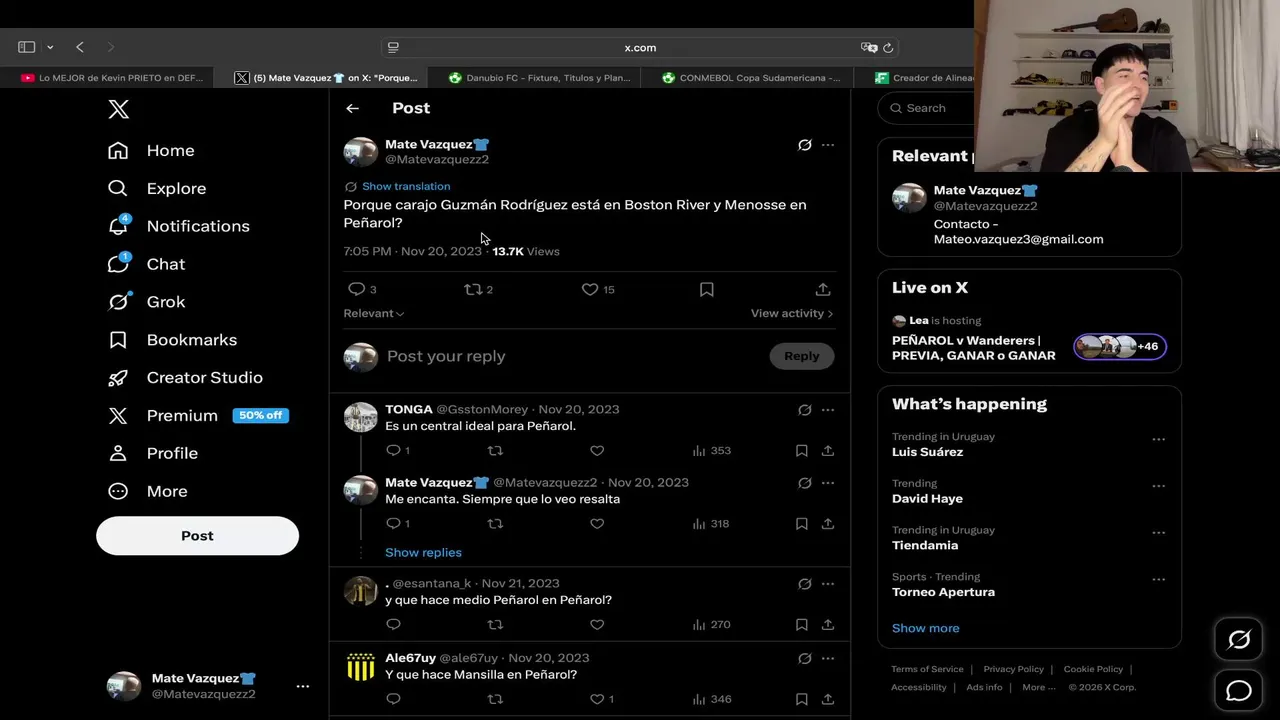Go back in Safari toolbar
Viewport: 1280px width, 720px height.
coord(80,47)
